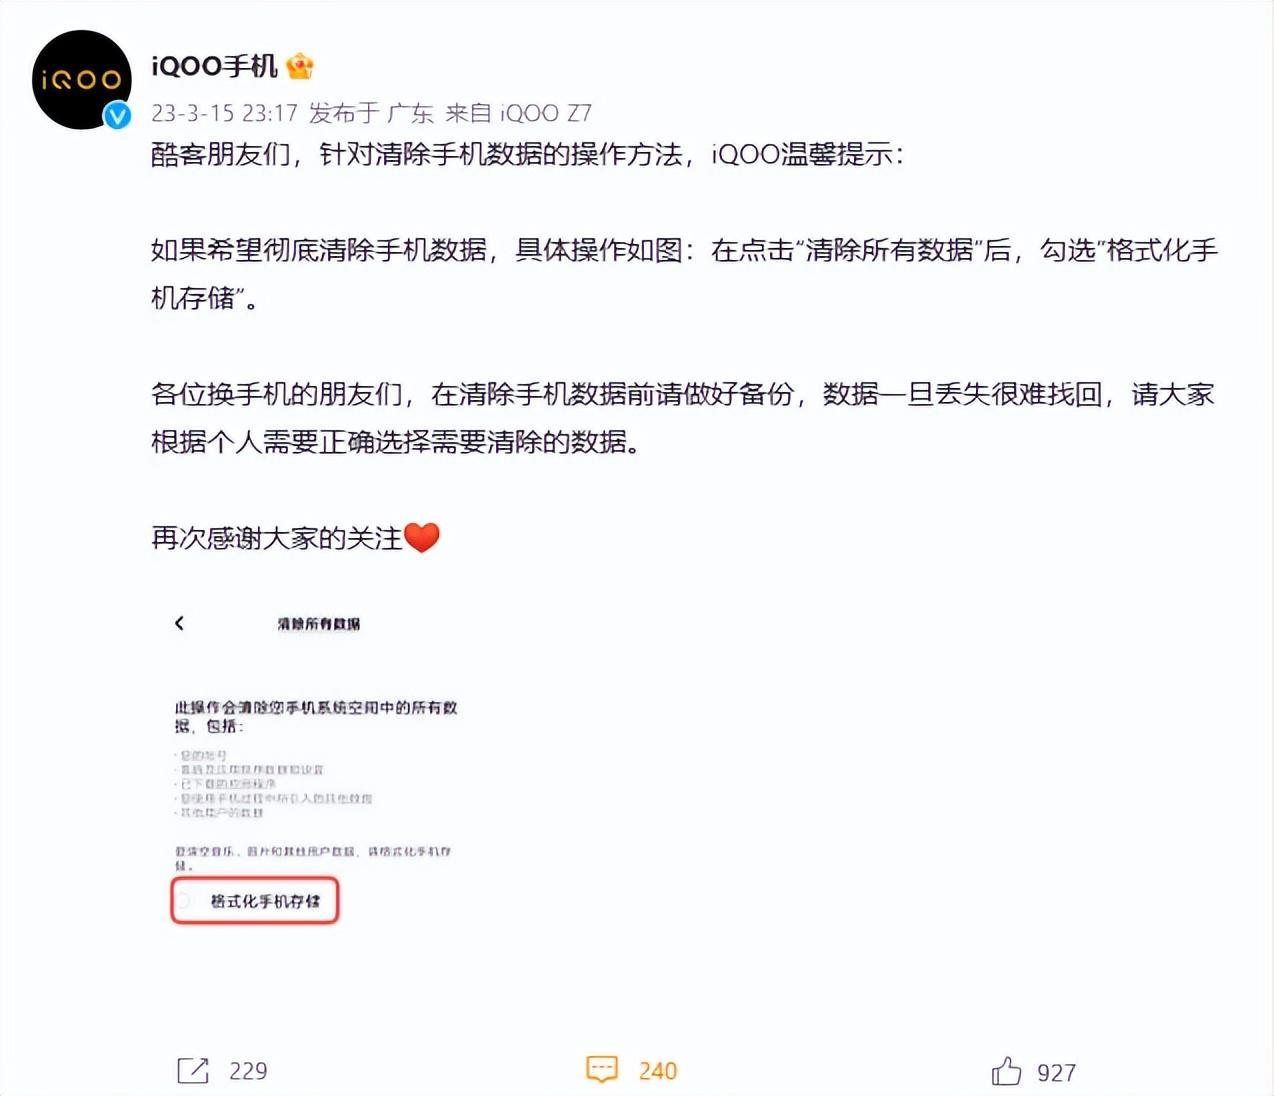Click the 23-3-15 23:17 timestamp
The image size is (1274, 1096).
click(225, 113)
